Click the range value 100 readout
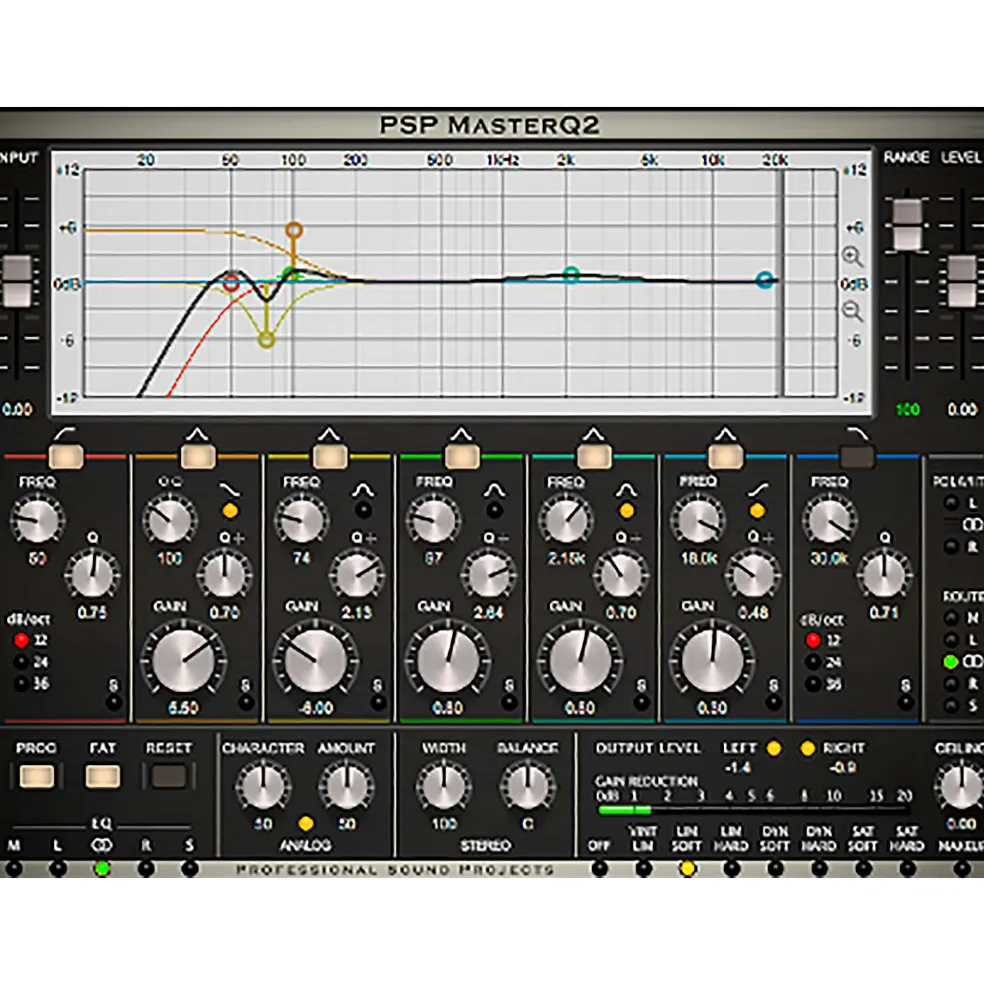The width and height of the screenshot is (984, 985). click(907, 410)
